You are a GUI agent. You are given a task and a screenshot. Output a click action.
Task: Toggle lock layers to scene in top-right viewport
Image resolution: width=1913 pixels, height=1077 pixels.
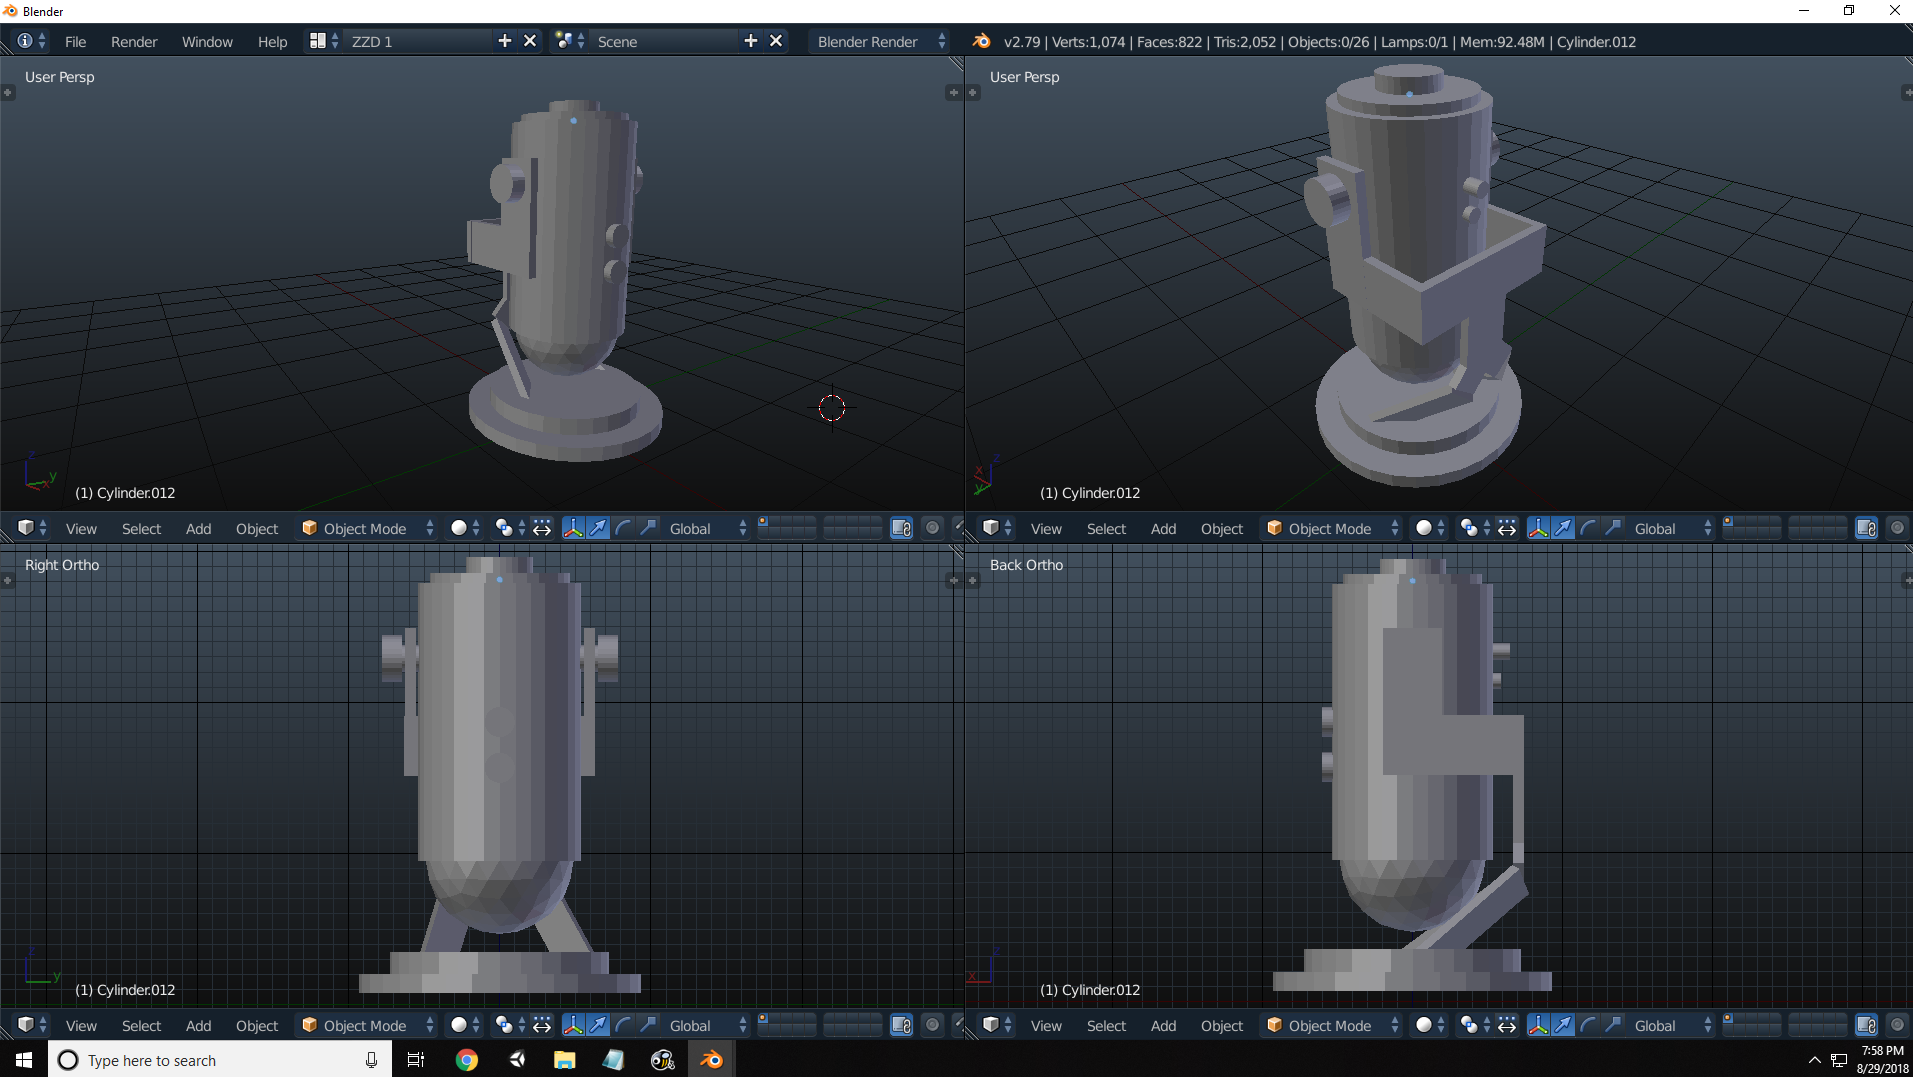tap(1866, 528)
